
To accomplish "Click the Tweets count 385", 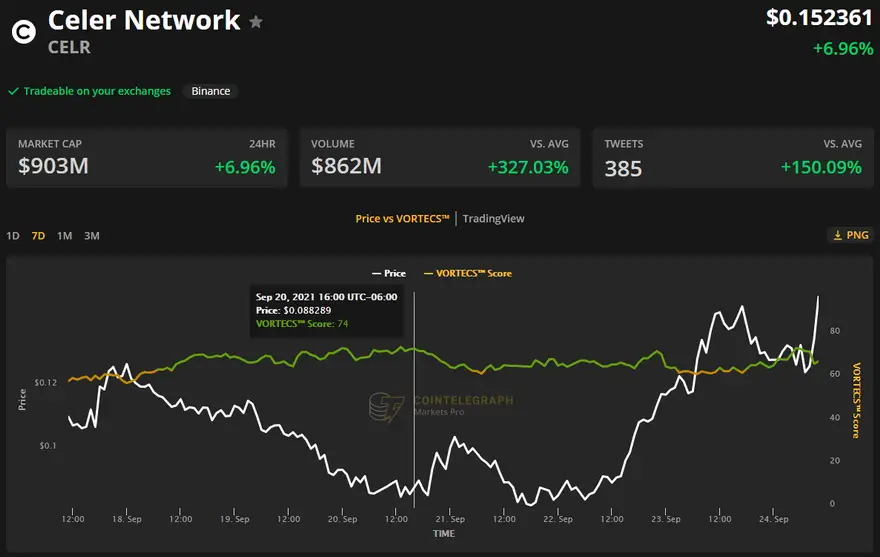I will click(623, 168).
